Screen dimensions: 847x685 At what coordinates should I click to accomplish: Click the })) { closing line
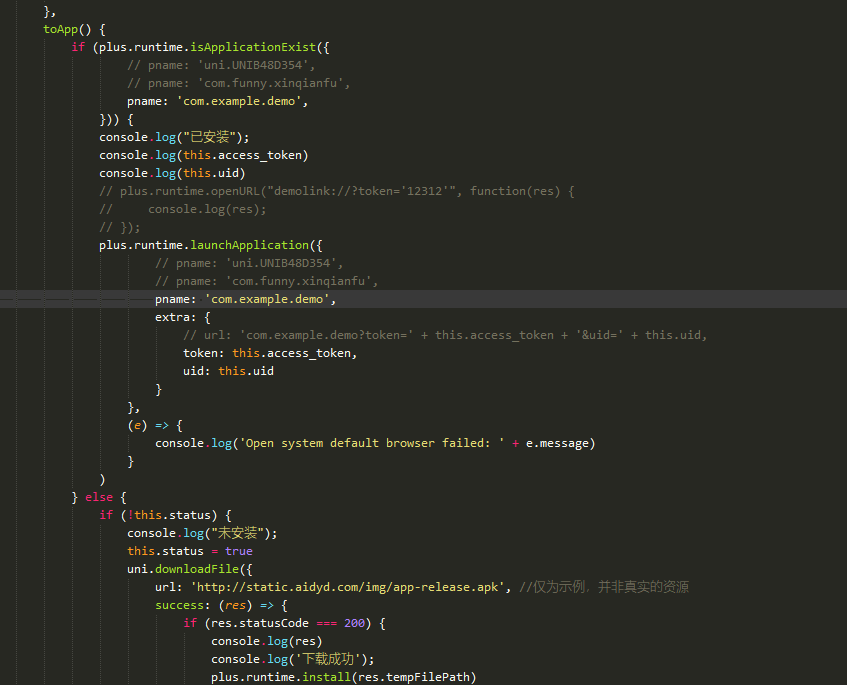(116, 119)
